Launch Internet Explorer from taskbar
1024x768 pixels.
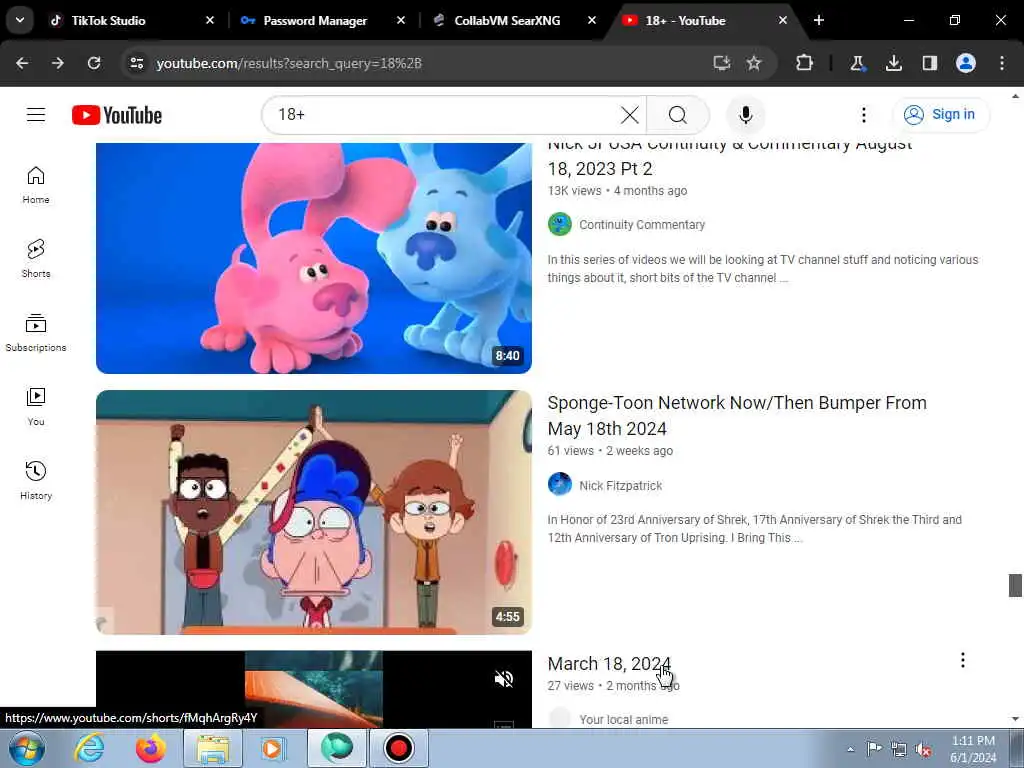pos(89,748)
